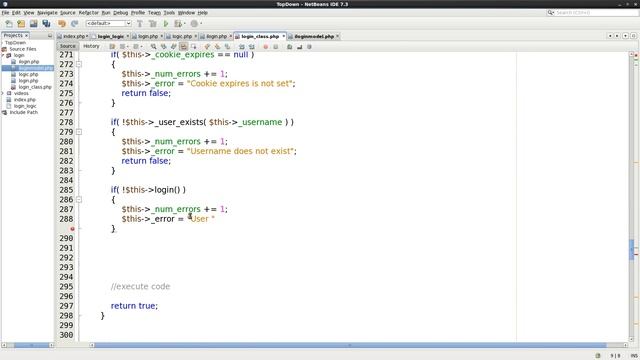
Task: Go to next bookmark
Action: (x=217, y=47)
